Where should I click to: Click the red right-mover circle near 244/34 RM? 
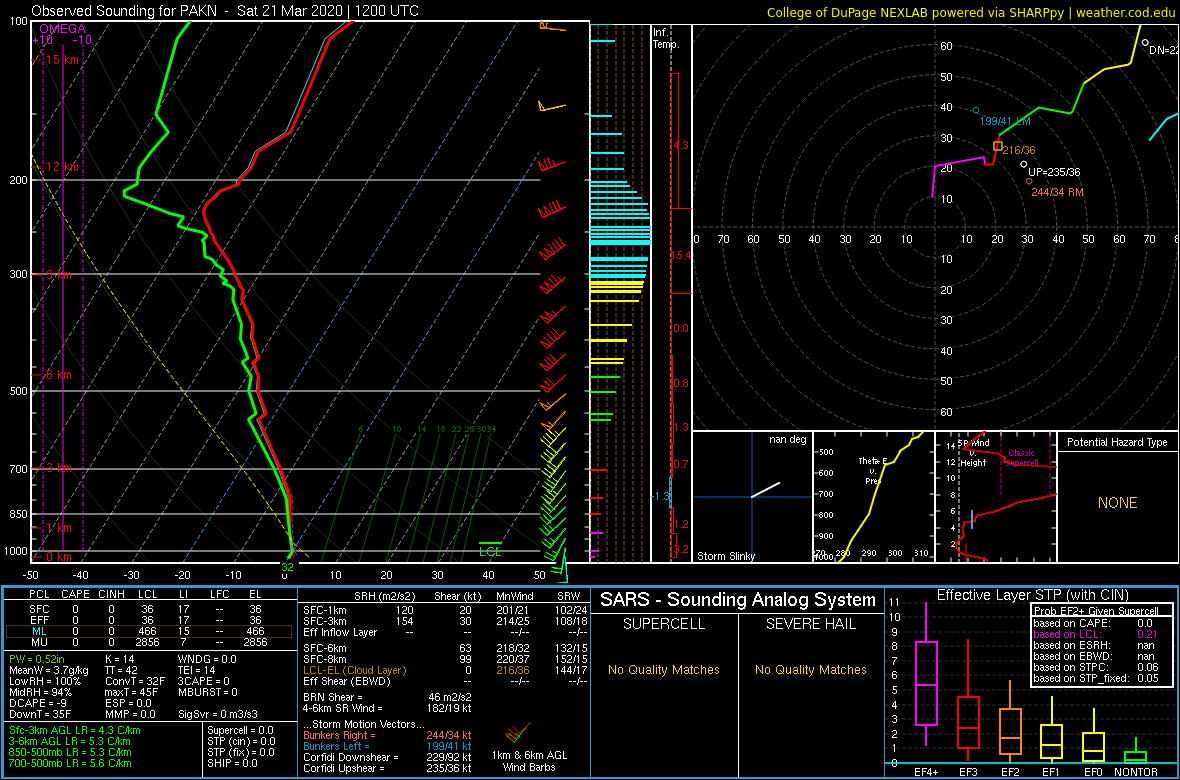pos(1029,181)
